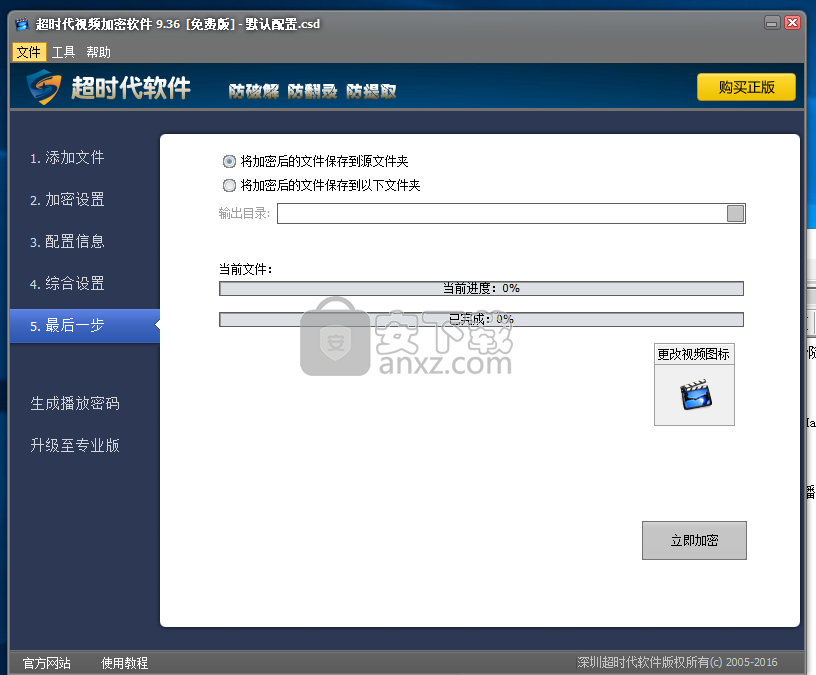Click the 超时代软件 shield logo
The height and width of the screenshot is (675, 816).
point(44,87)
